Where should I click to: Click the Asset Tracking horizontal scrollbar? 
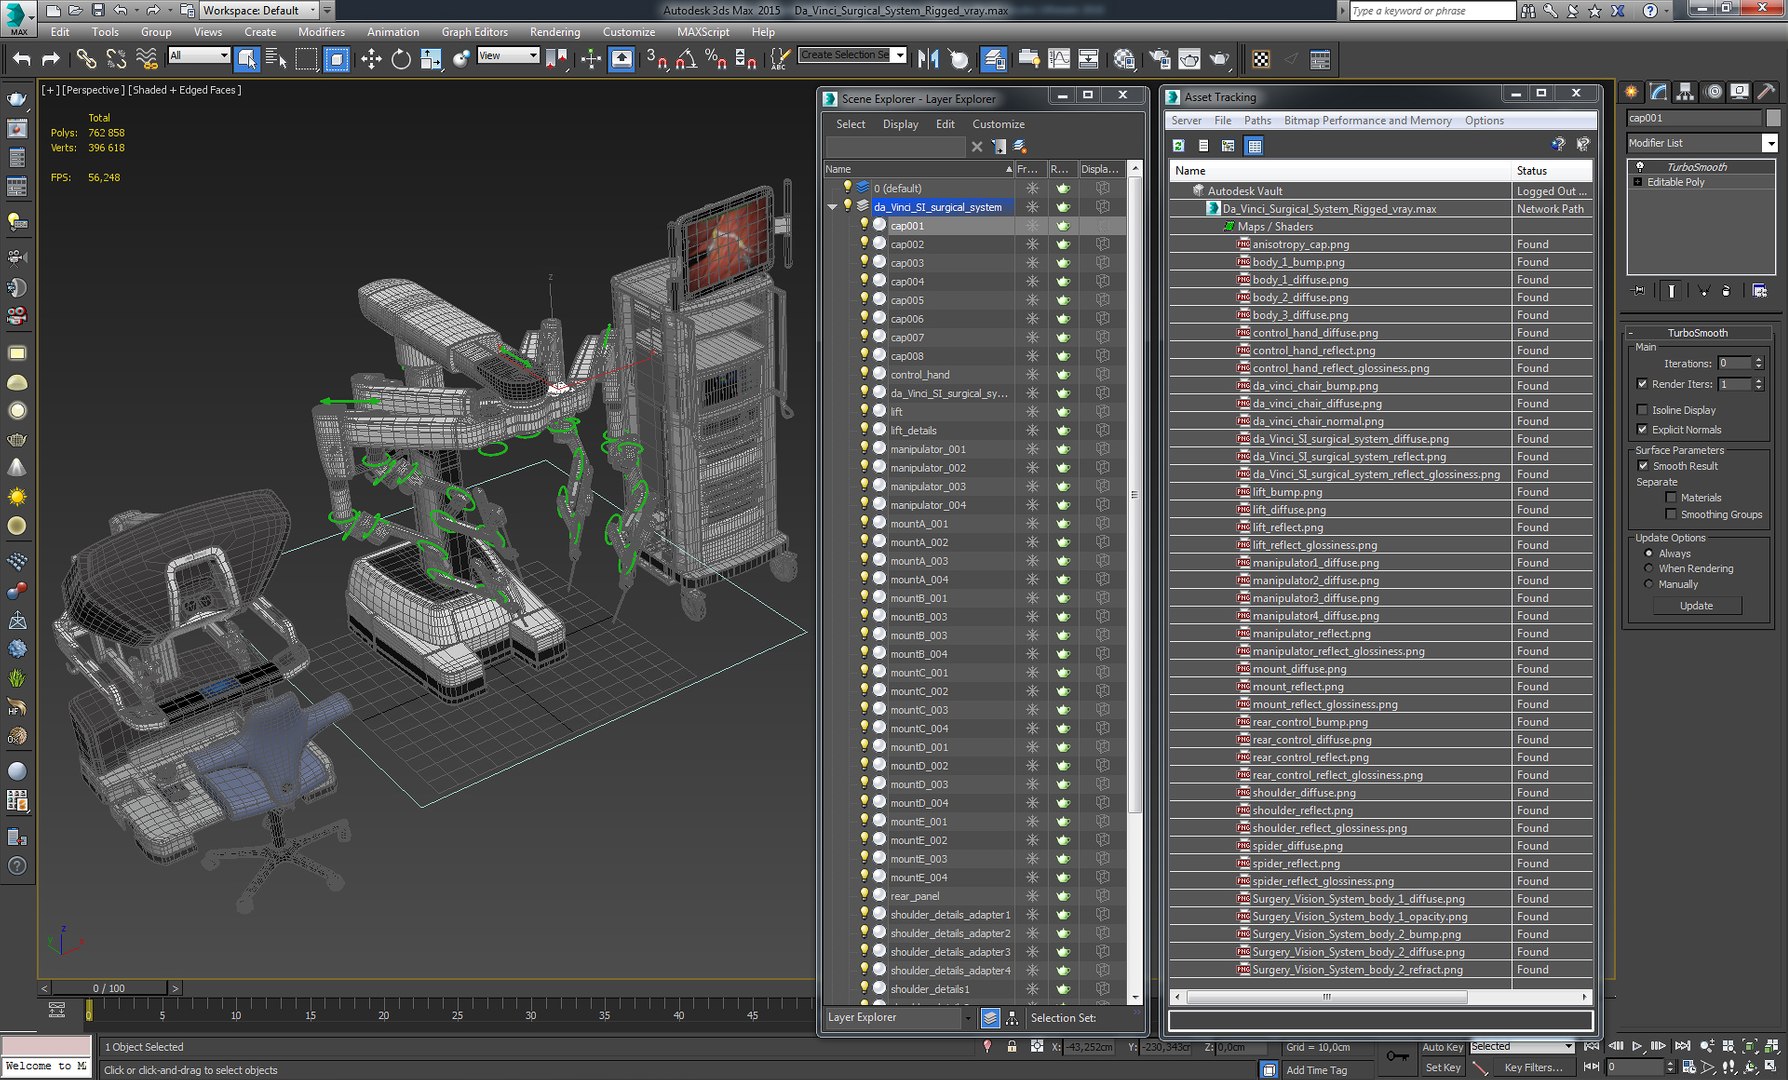click(1326, 997)
